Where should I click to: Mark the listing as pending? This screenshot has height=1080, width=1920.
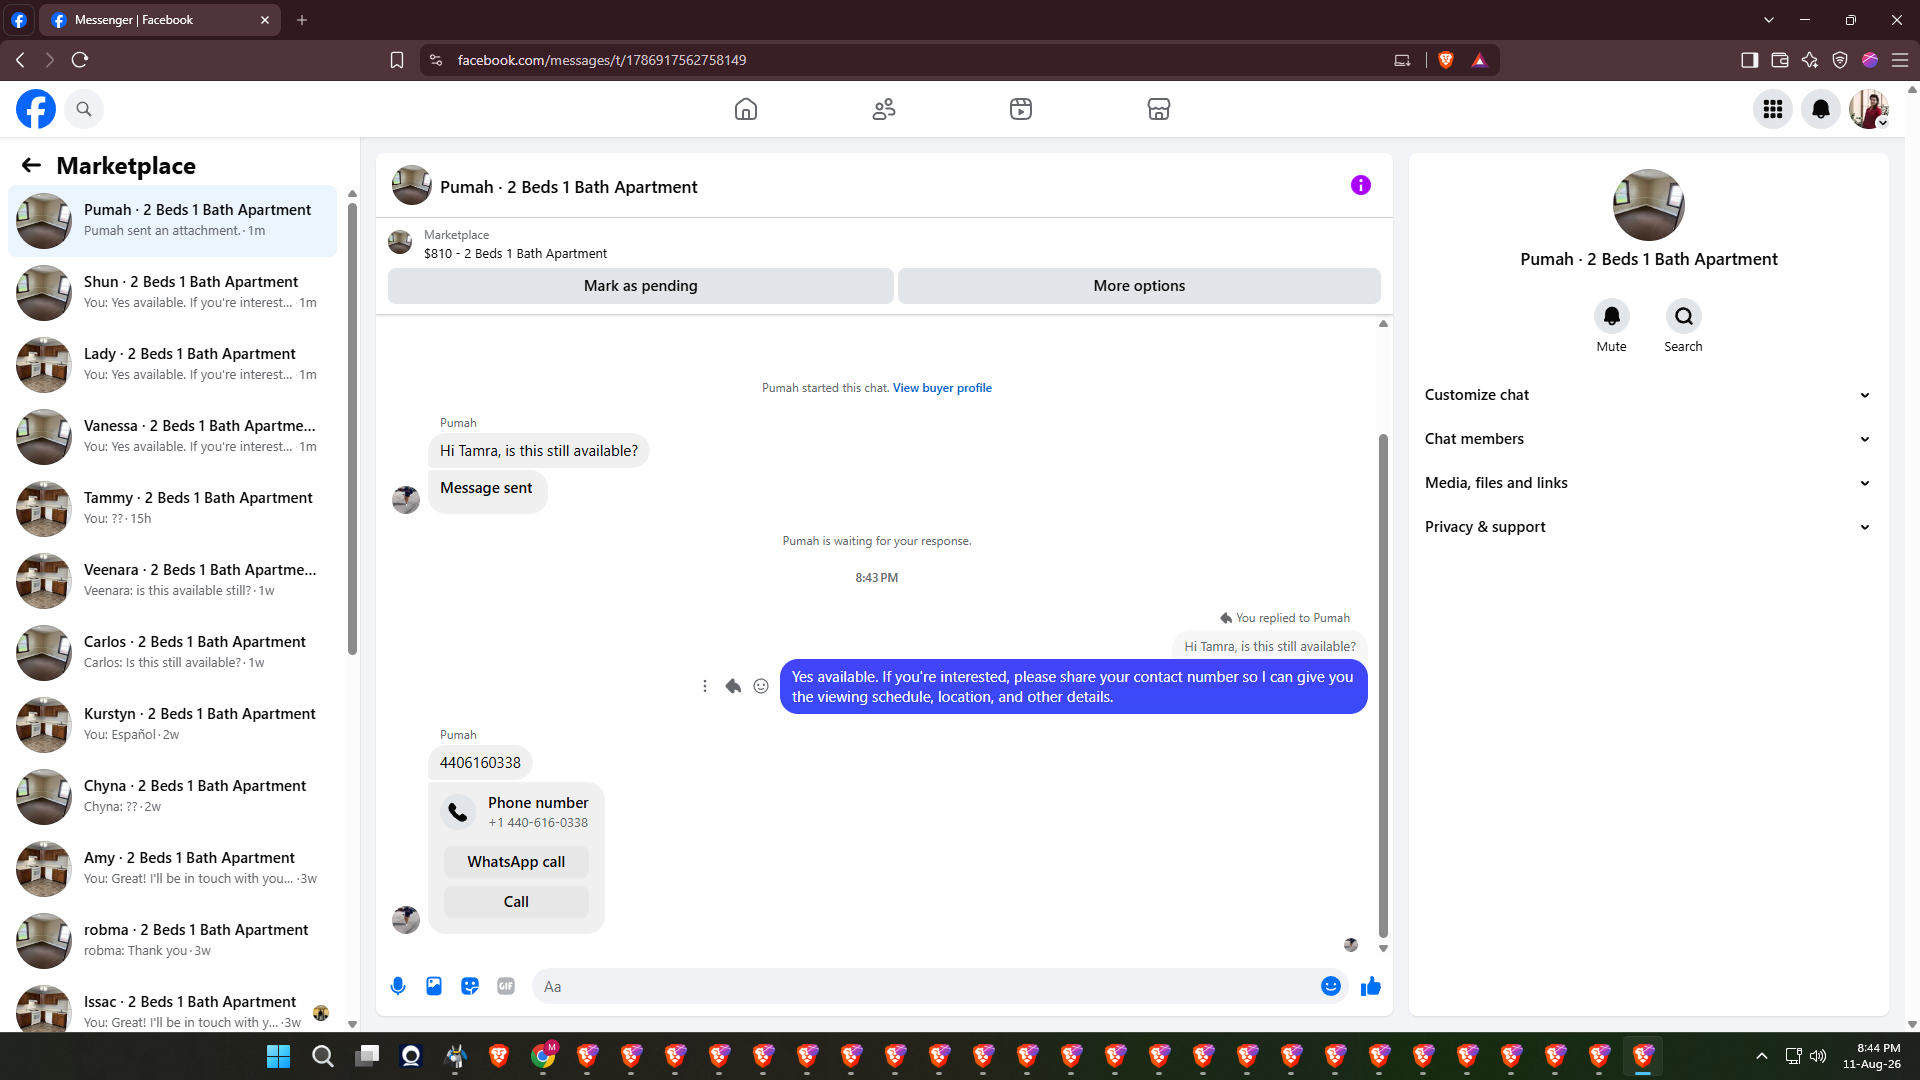tap(641, 286)
